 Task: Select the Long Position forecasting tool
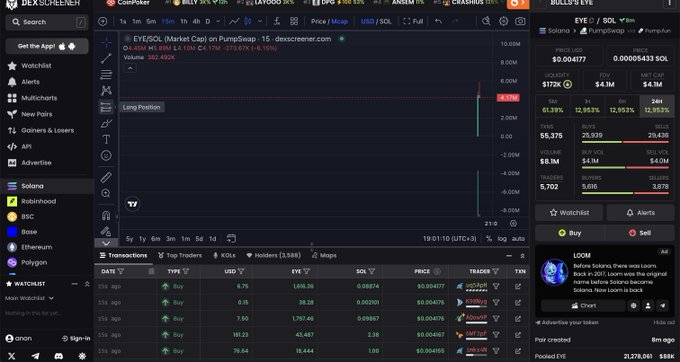tap(106, 107)
